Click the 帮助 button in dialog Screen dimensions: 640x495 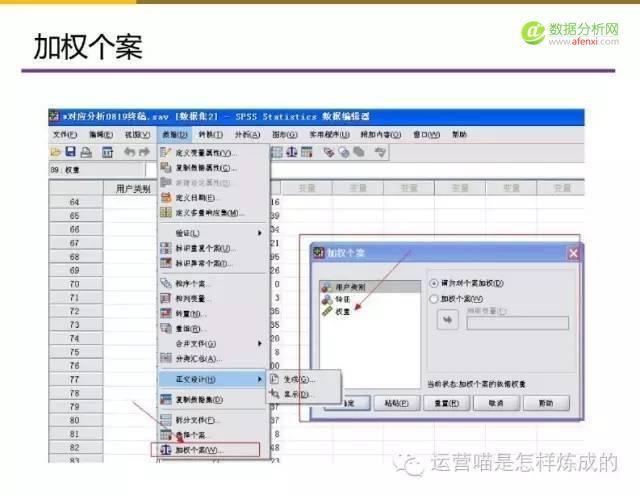(546, 403)
